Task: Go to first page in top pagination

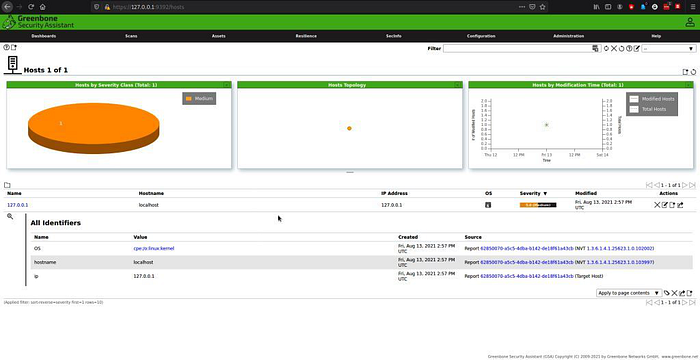Action: click(x=649, y=185)
